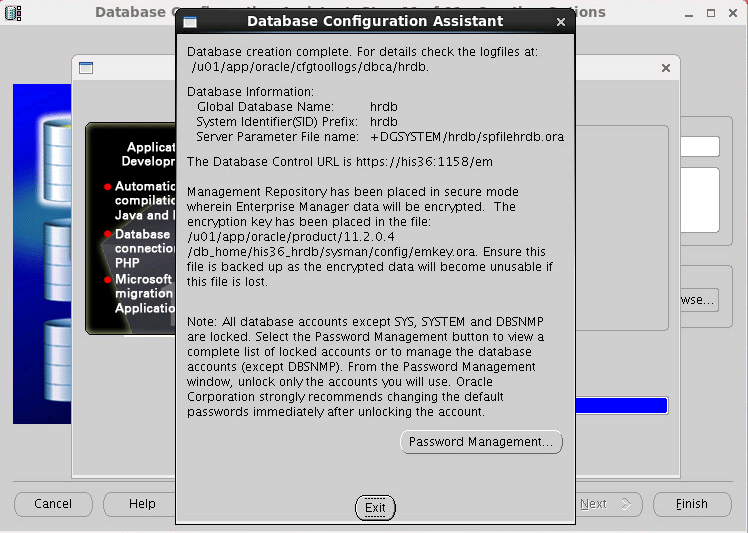Click the Cancel button in the main window
Image resolution: width=748 pixels, height=533 pixels.
53,504
